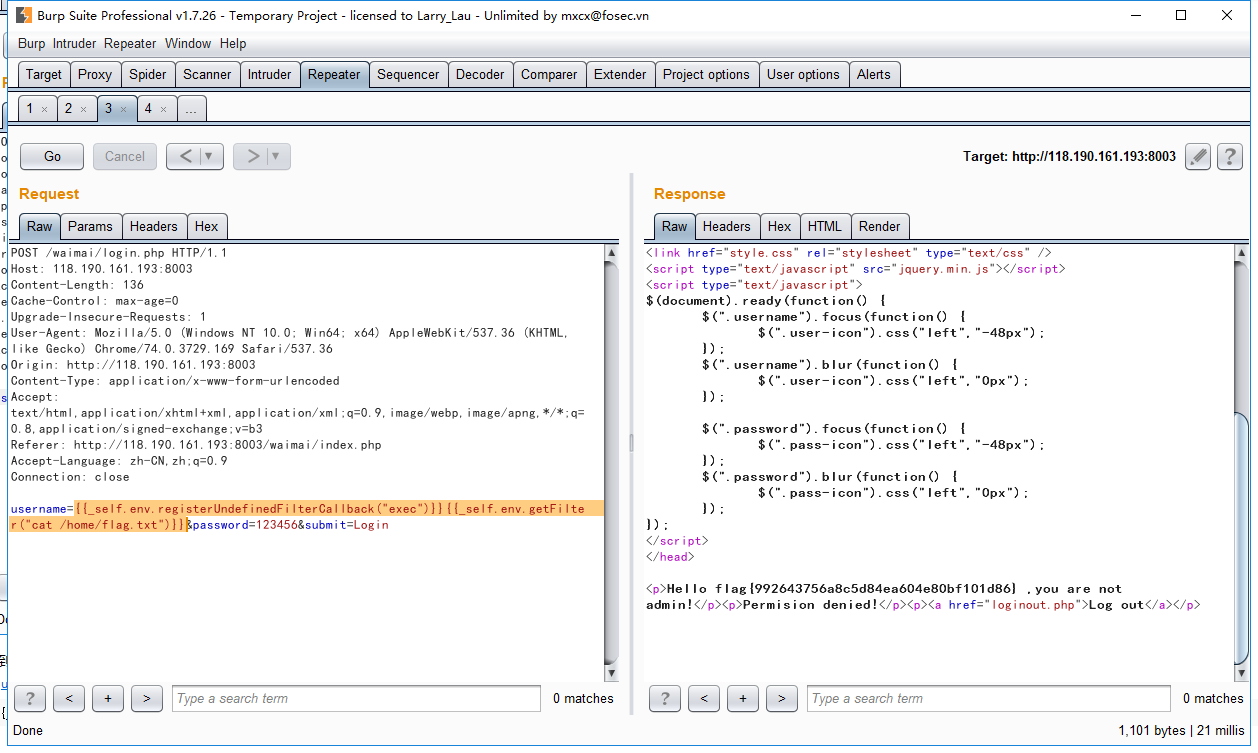Open the Intruder menu in menu bar
The height and width of the screenshot is (753, 1258).
click(x=75, y=44)
